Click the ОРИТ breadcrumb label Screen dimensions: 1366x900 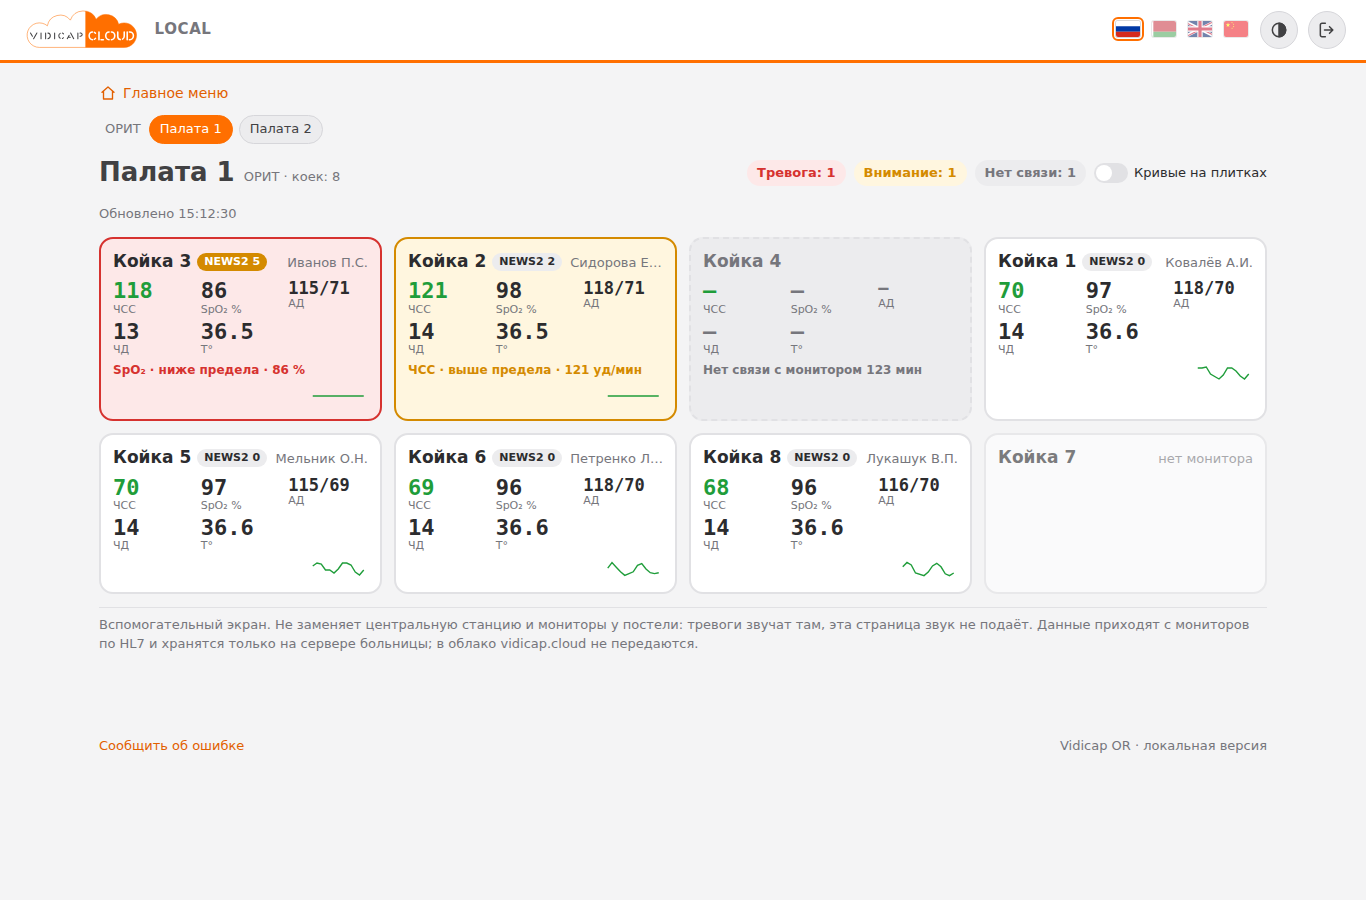(x=123, y=129)
